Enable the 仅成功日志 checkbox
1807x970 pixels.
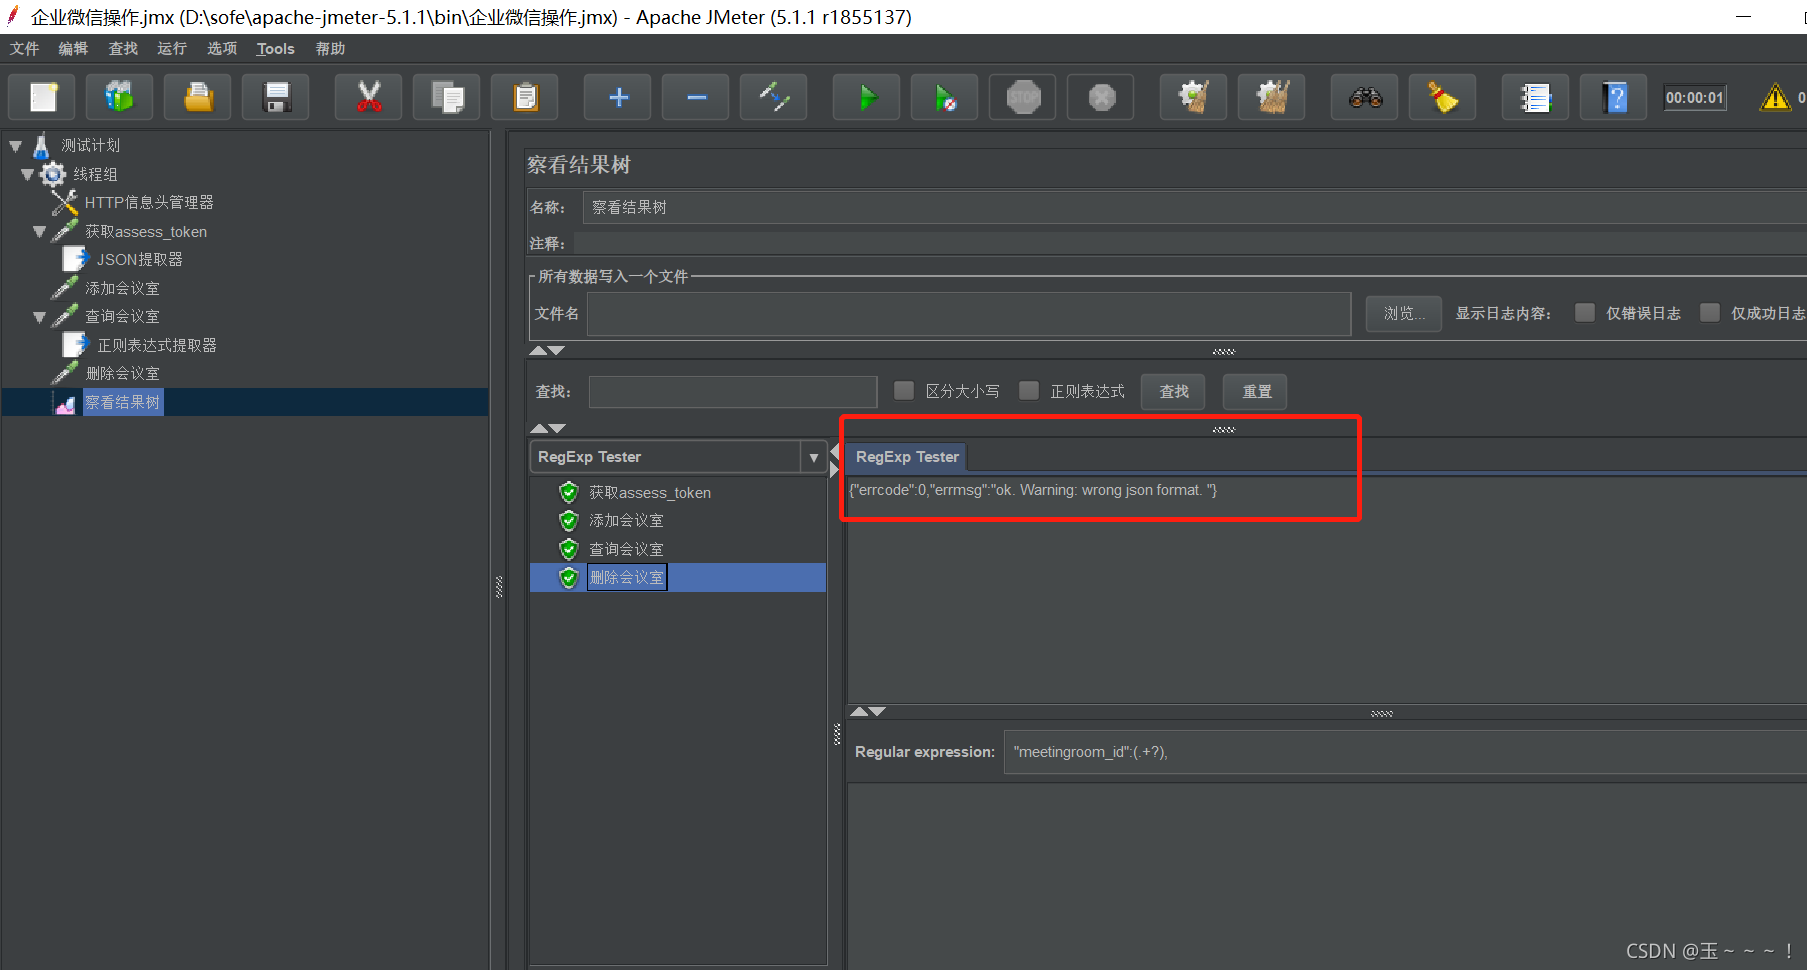[1710, 312]
